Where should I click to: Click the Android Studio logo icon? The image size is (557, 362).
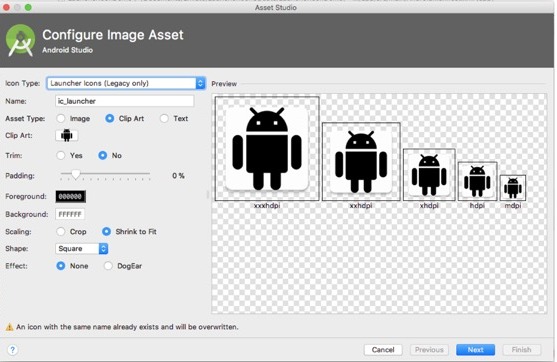[21, 40]
